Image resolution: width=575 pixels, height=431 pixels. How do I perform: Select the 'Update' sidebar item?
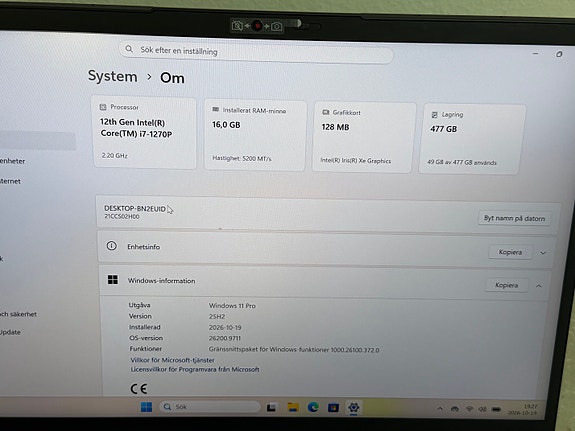(10, 332)
